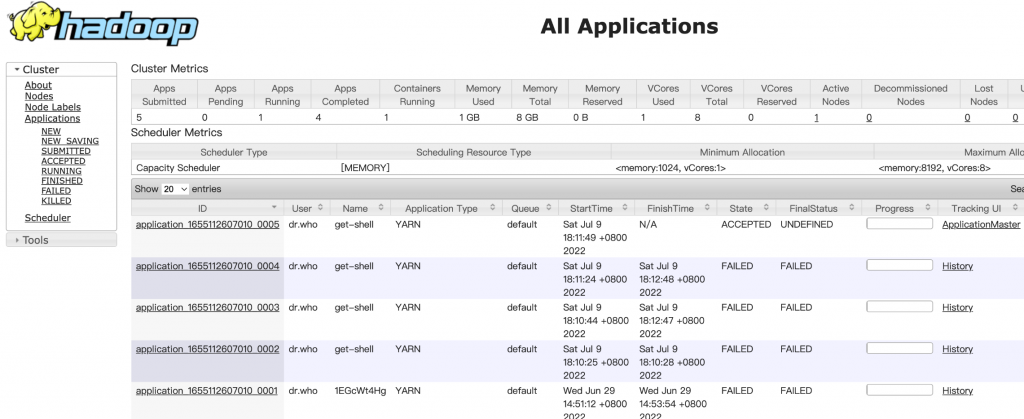Sort table by ID column
Screen dimensions: 1024x419
[207, 208]
